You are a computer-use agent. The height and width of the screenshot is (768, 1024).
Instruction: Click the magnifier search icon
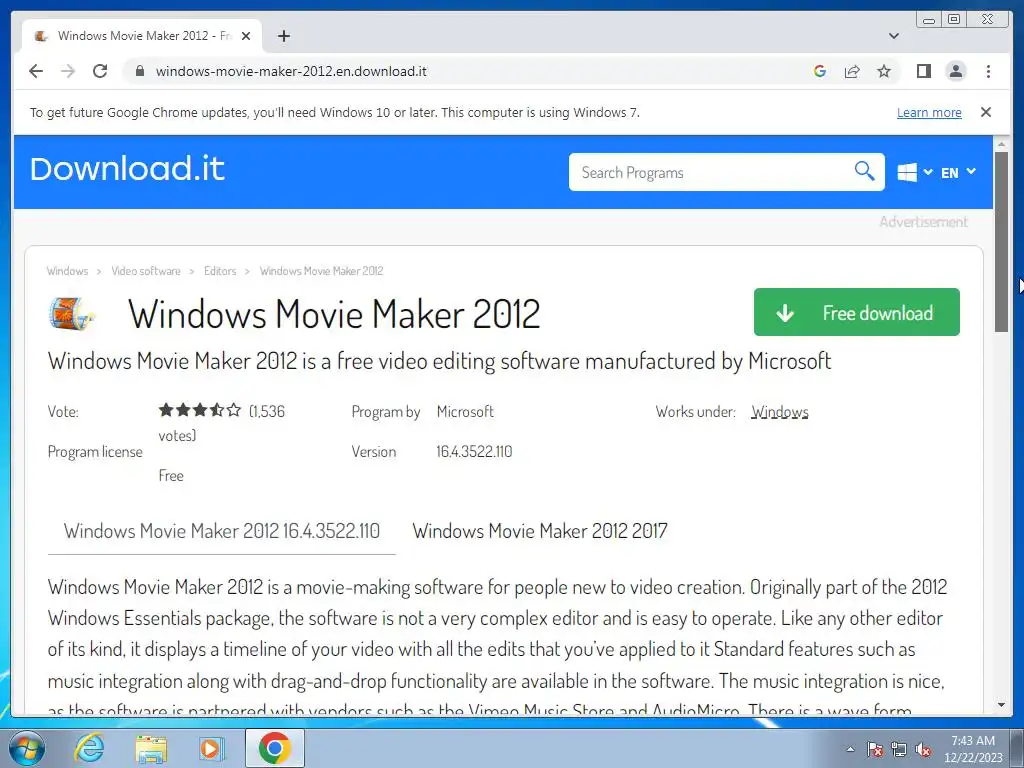click(864, 171)
